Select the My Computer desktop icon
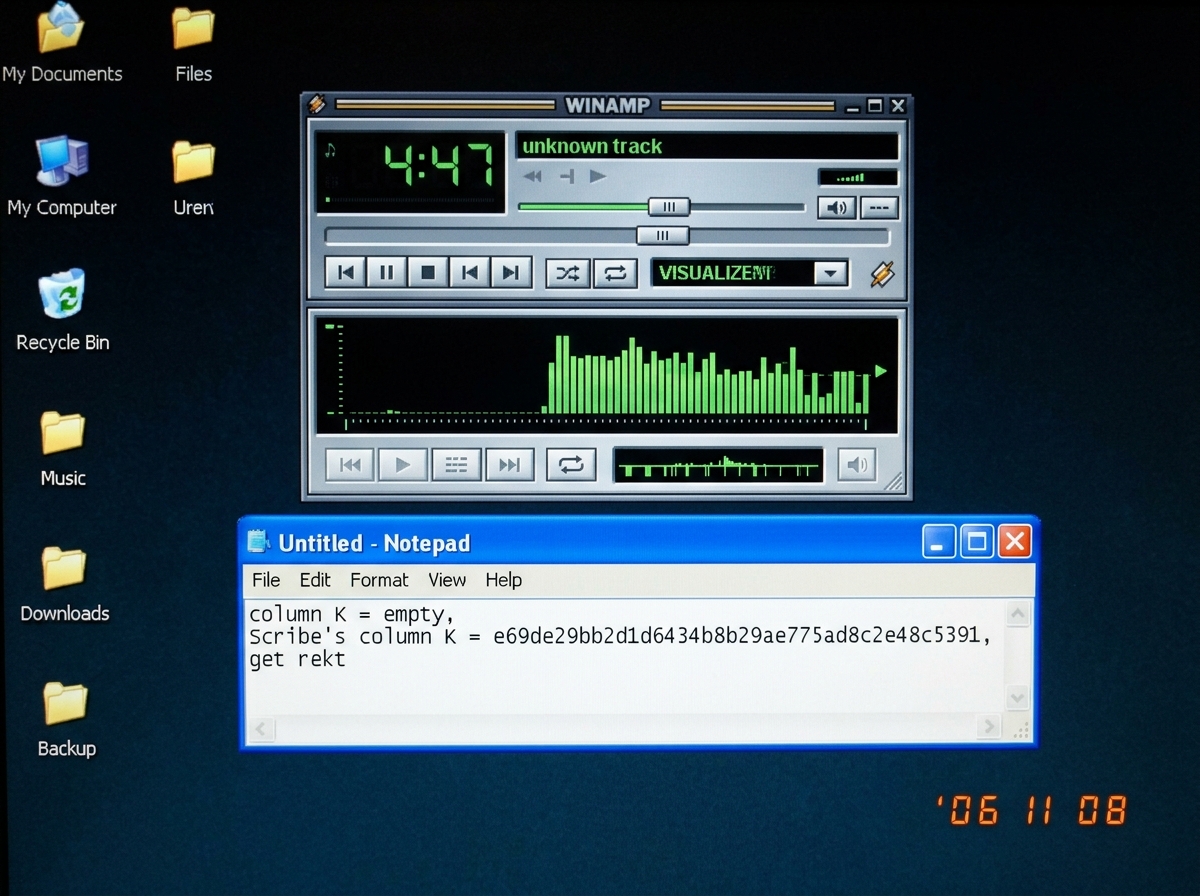Viewport: 1200px width, 896px height. coord(62,176)
